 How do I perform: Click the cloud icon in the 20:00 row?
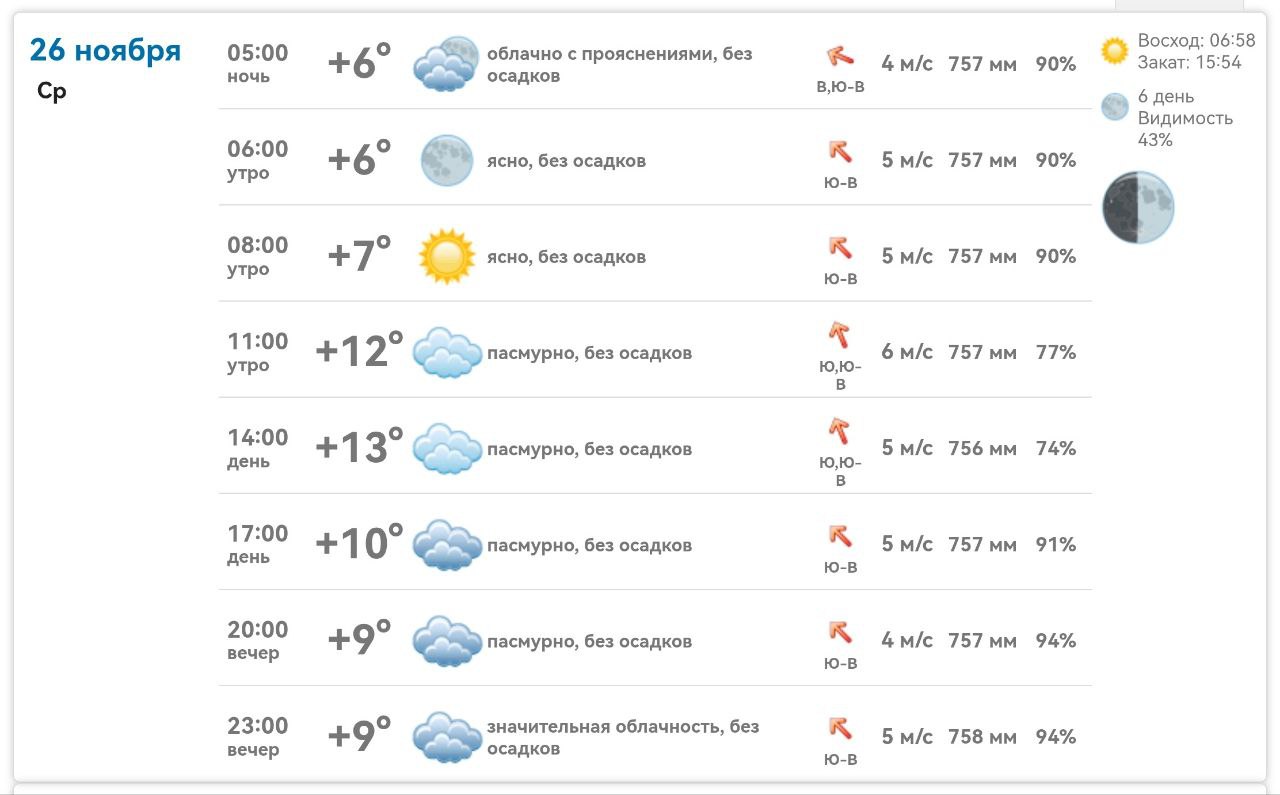pyautogui.click(x=446, y=640)
